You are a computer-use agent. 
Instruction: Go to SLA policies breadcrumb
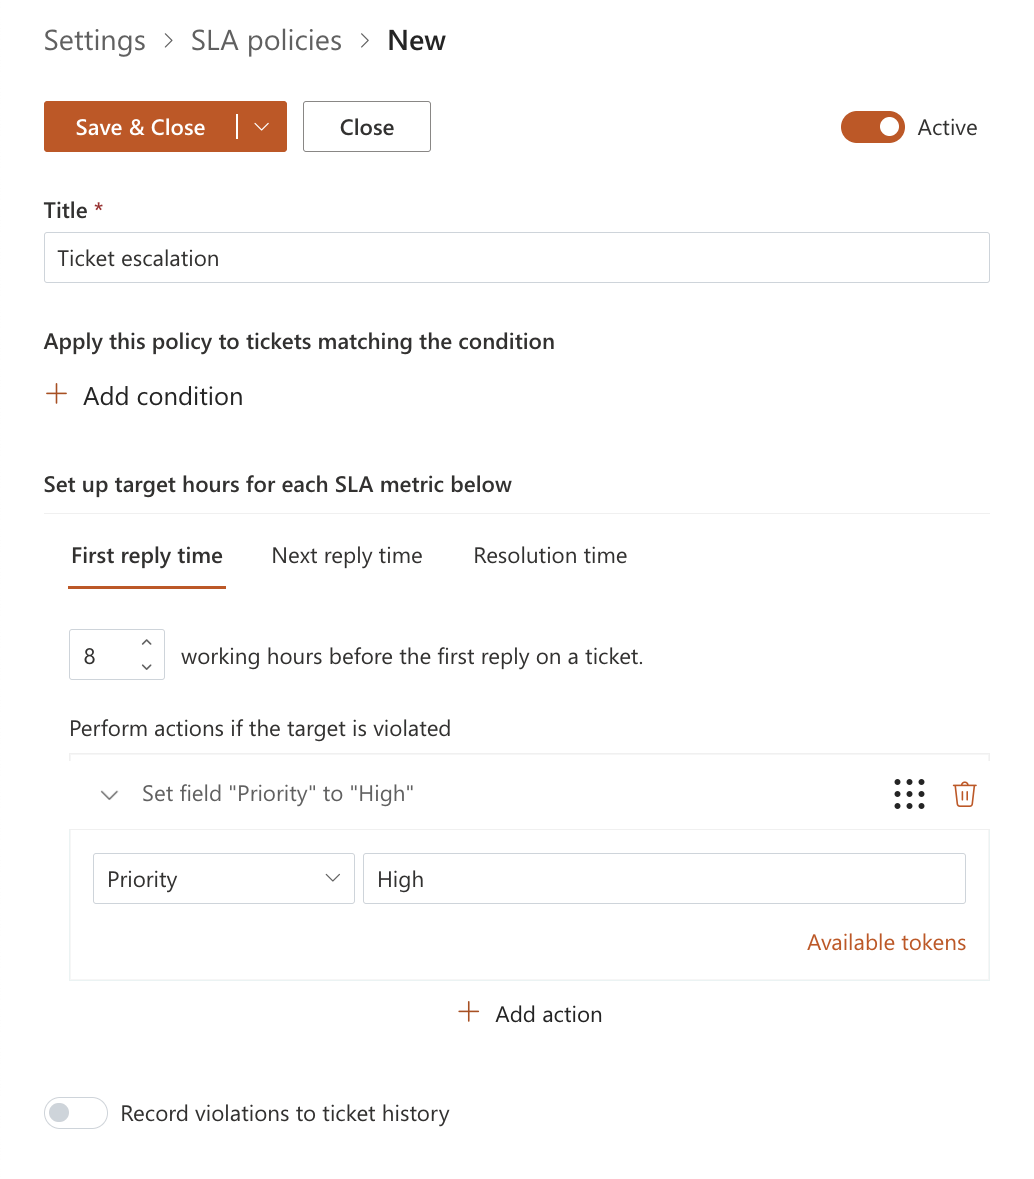coord(266,41)
